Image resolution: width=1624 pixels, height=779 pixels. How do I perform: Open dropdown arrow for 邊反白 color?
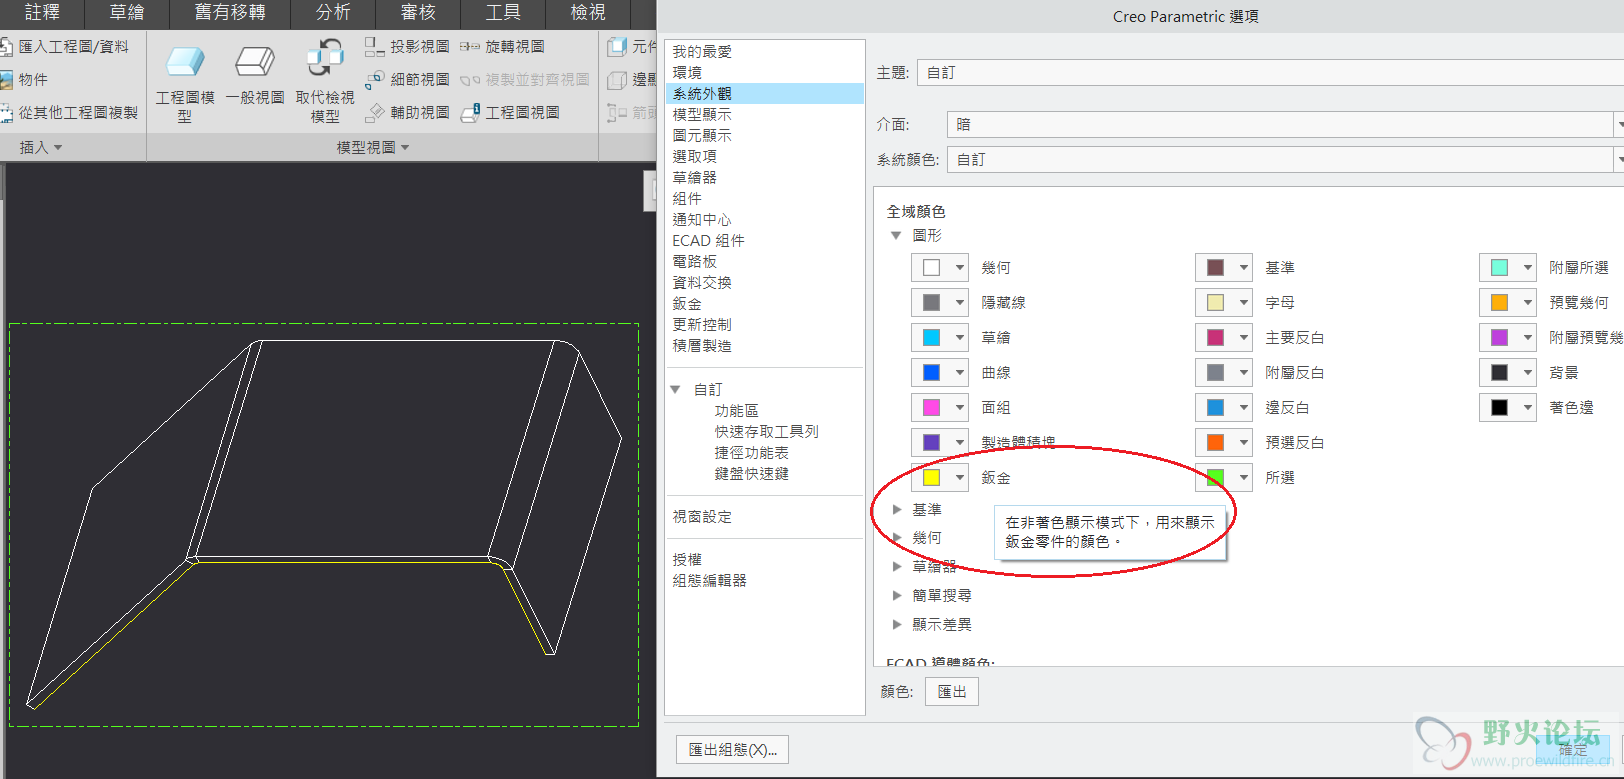pos(1243,408)
